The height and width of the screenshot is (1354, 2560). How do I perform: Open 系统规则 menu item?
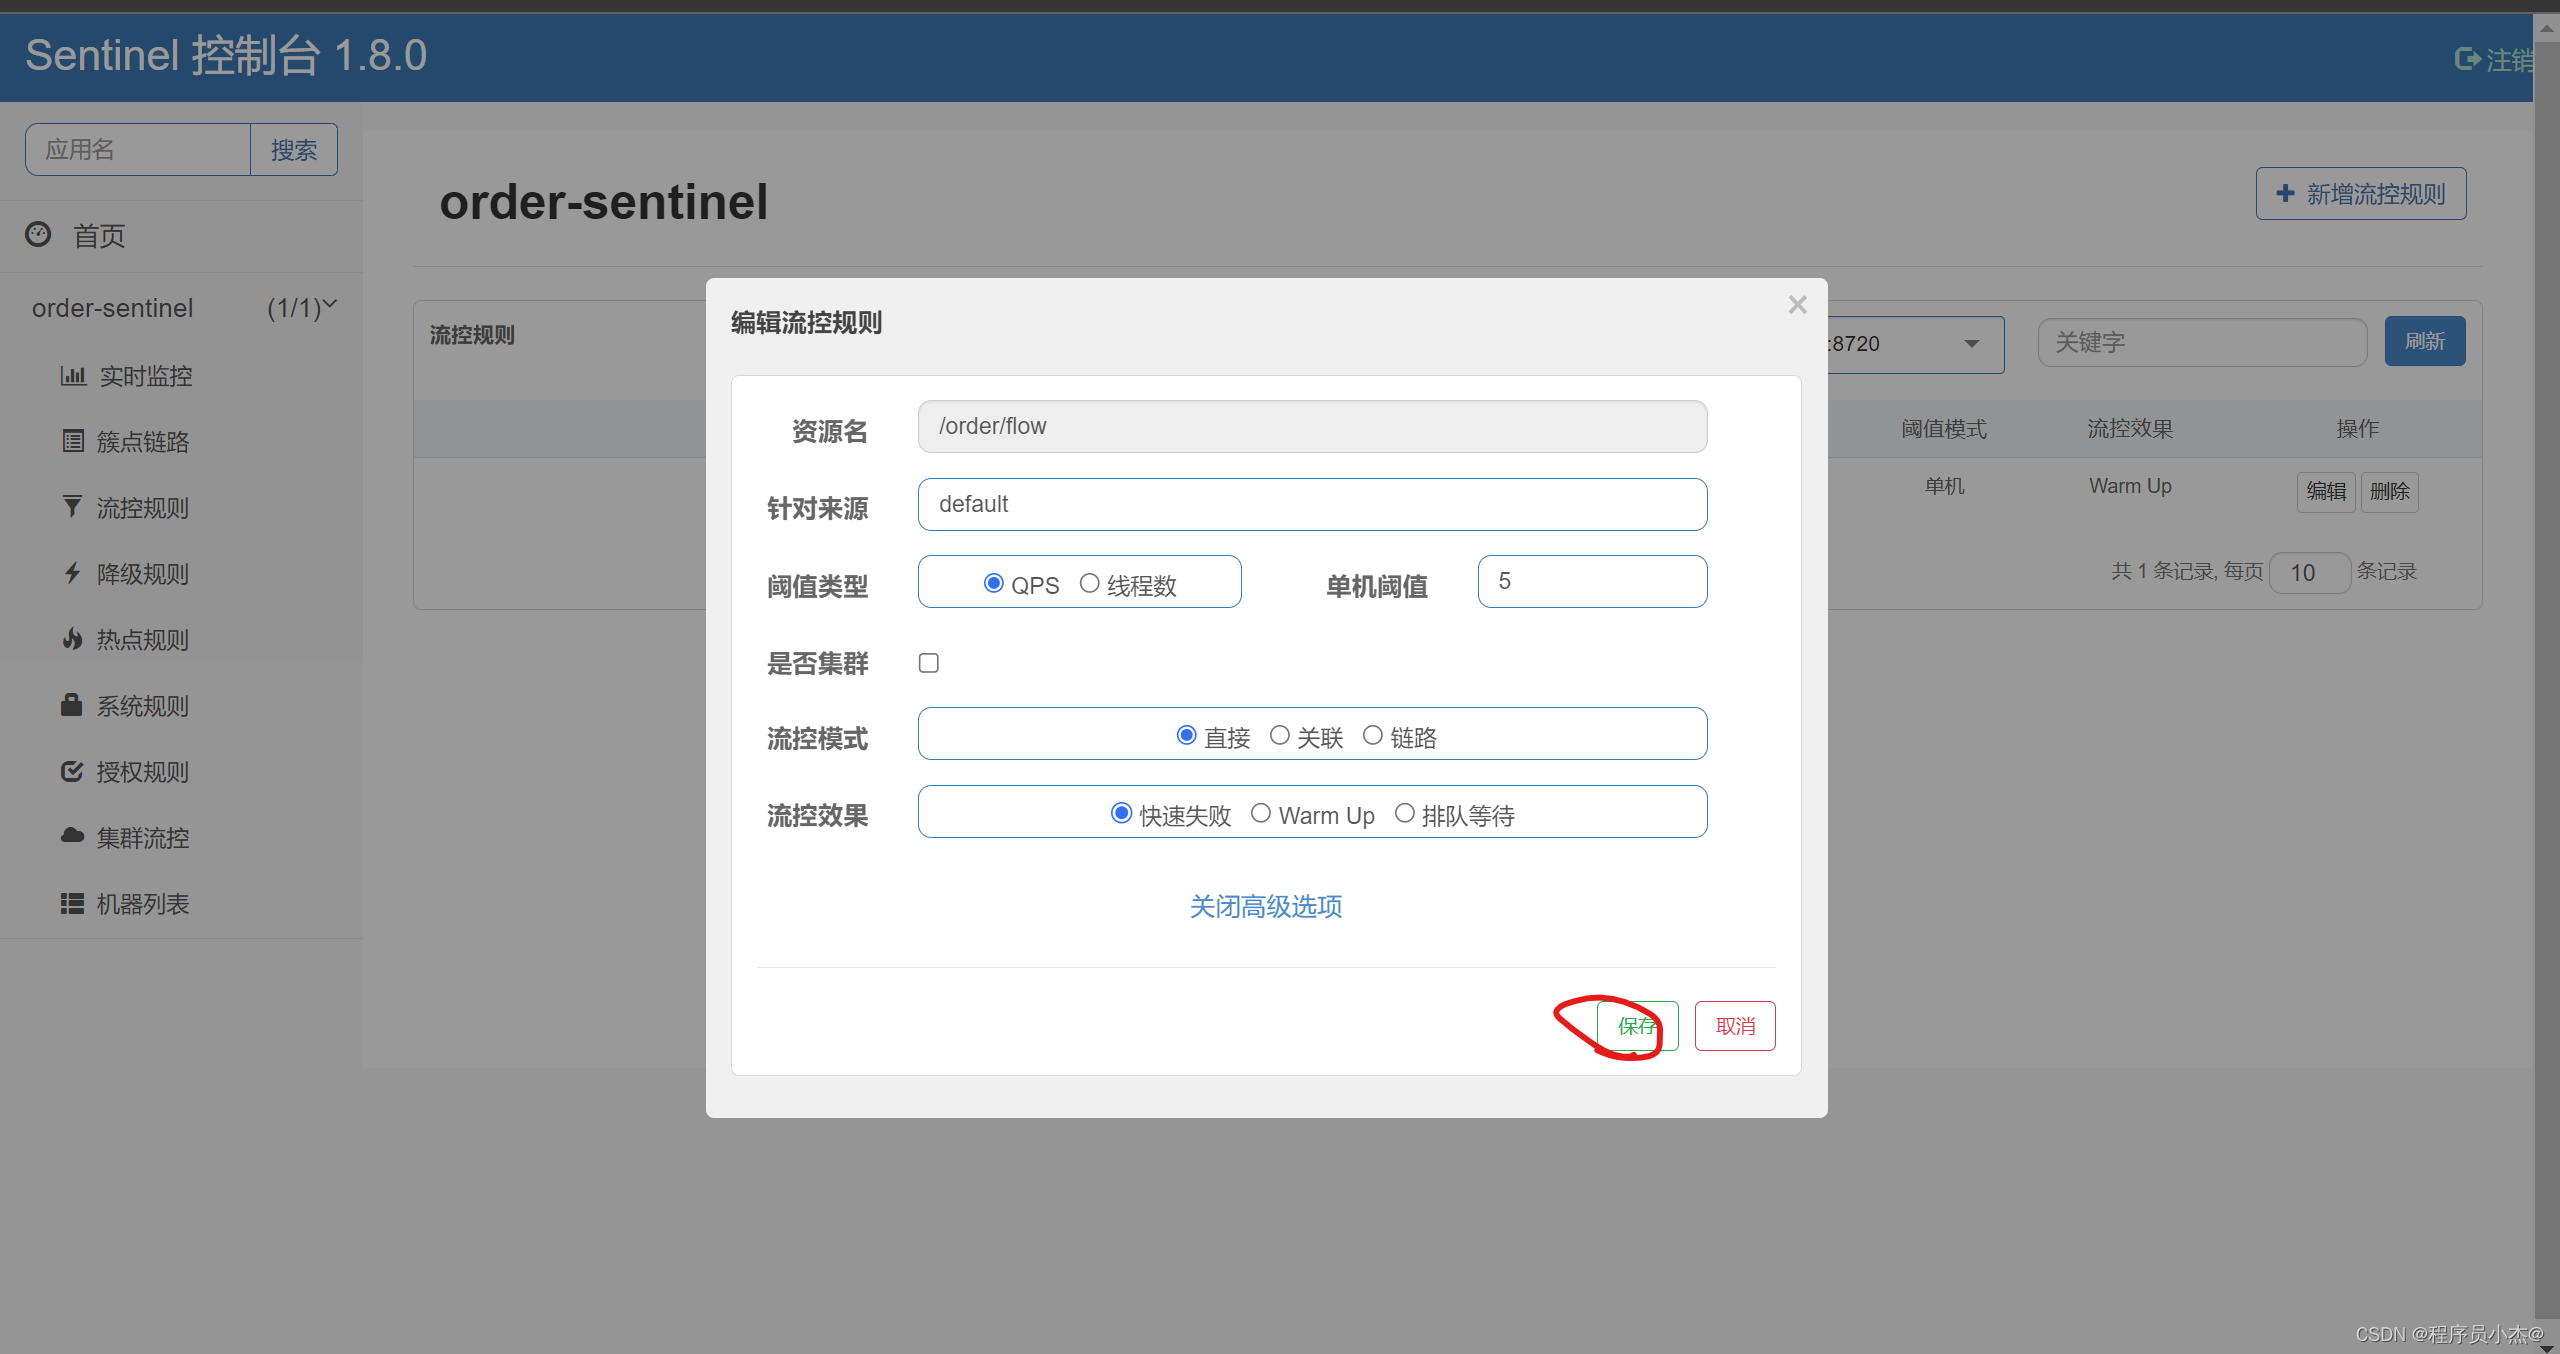[x=143, y=706]
